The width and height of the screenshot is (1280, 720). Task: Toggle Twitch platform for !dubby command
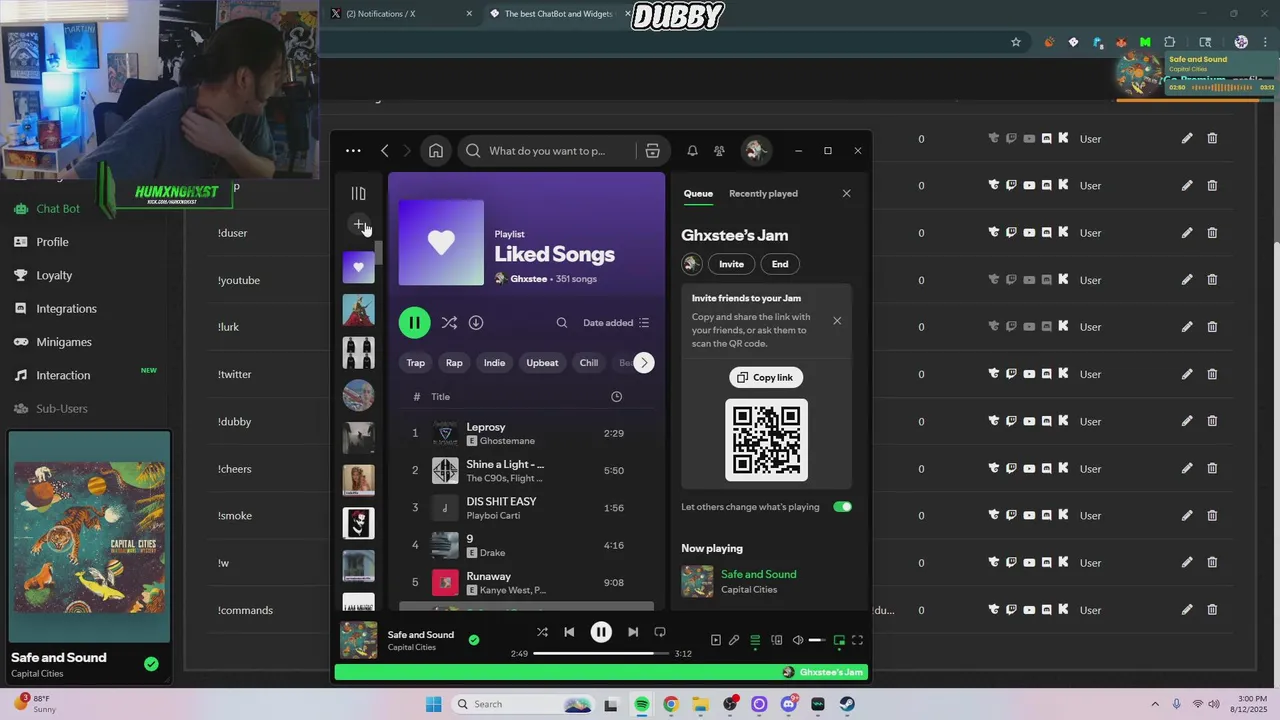[x=1012, y=421]
